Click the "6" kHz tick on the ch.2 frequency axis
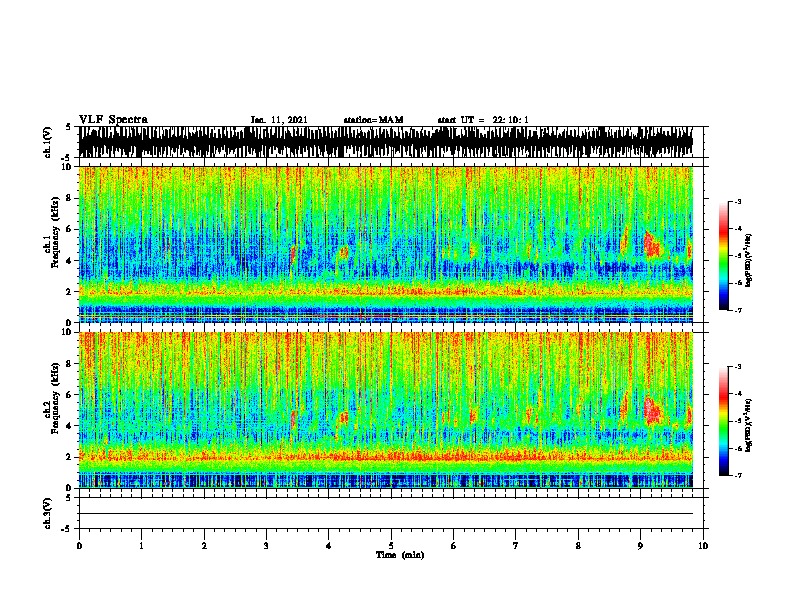The height and width of the screenshot is (612, 792). (71, 394)
